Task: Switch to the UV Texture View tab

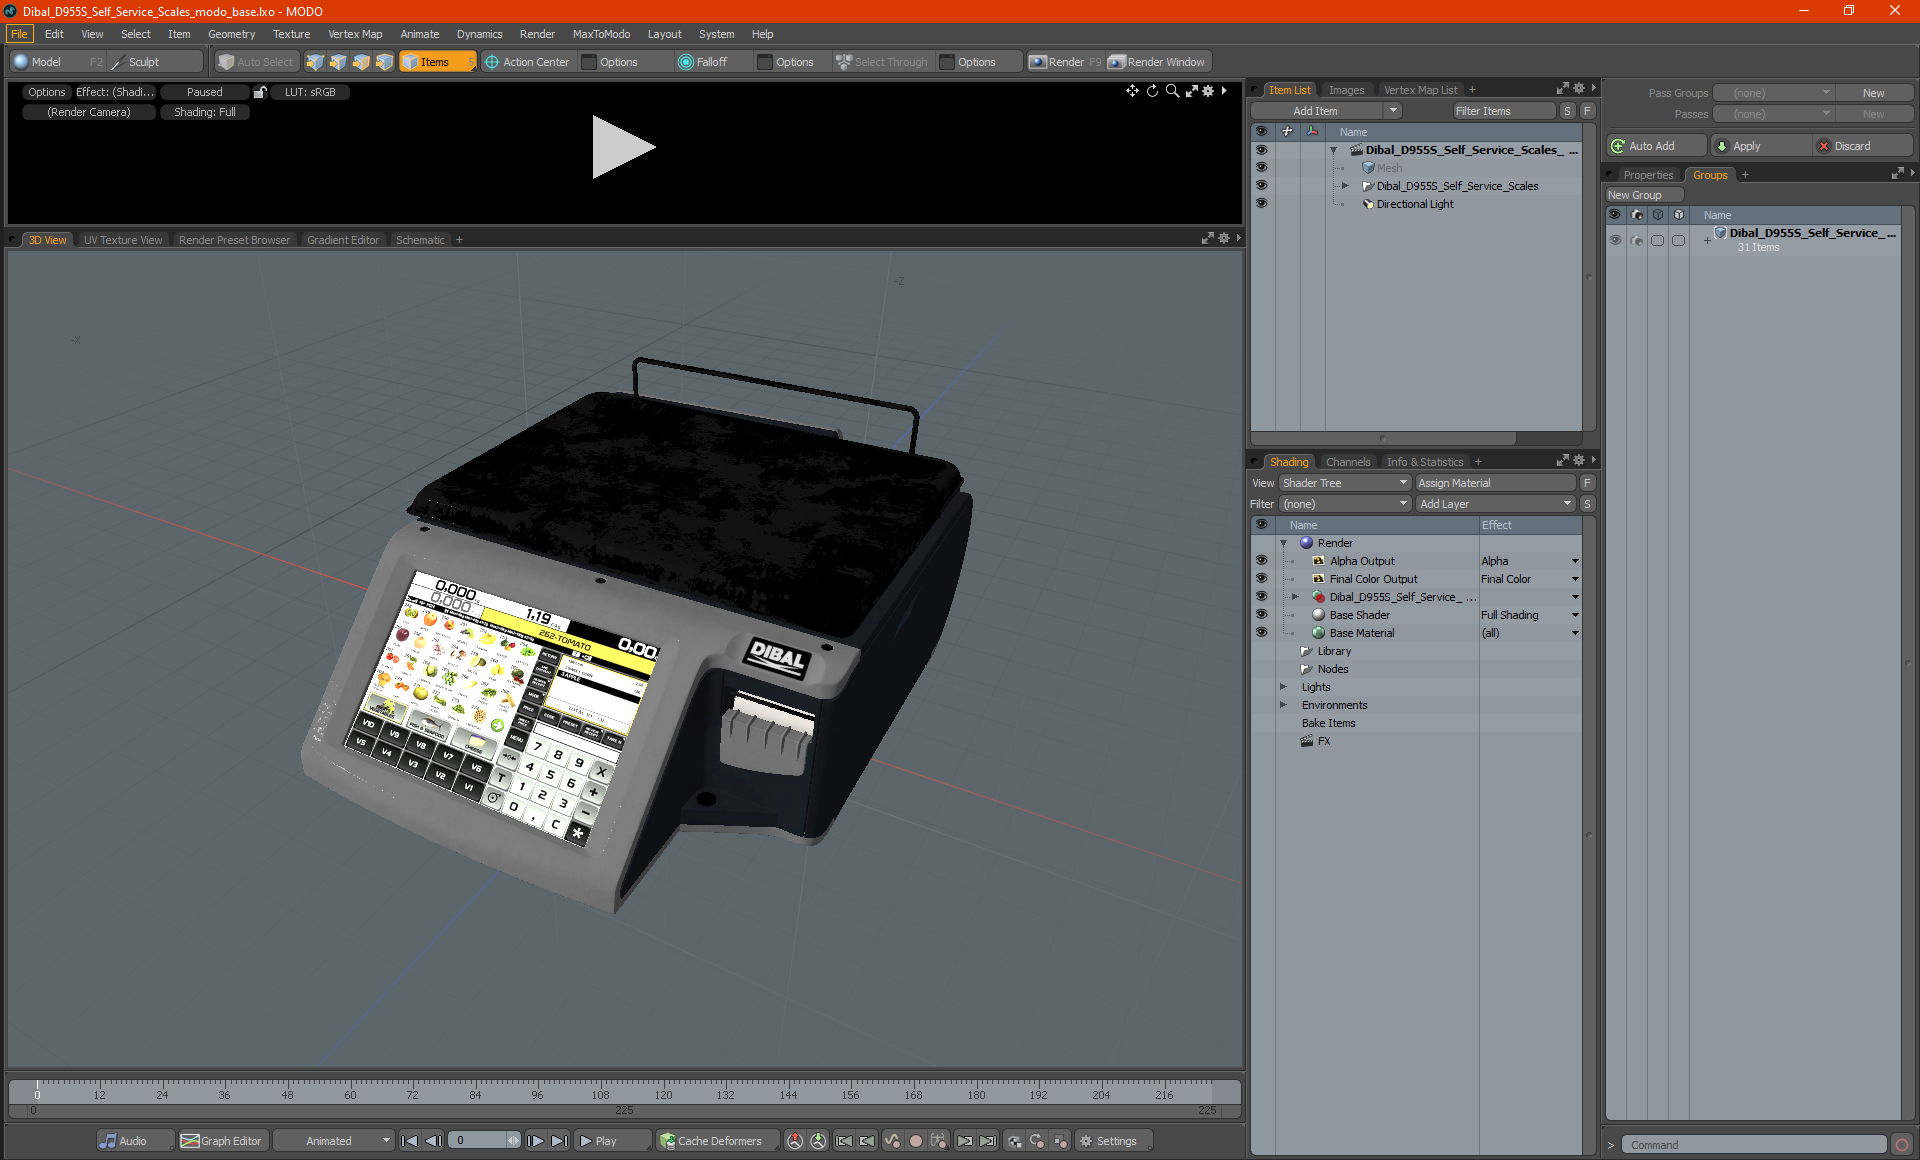Action: [x=122, y=240]
